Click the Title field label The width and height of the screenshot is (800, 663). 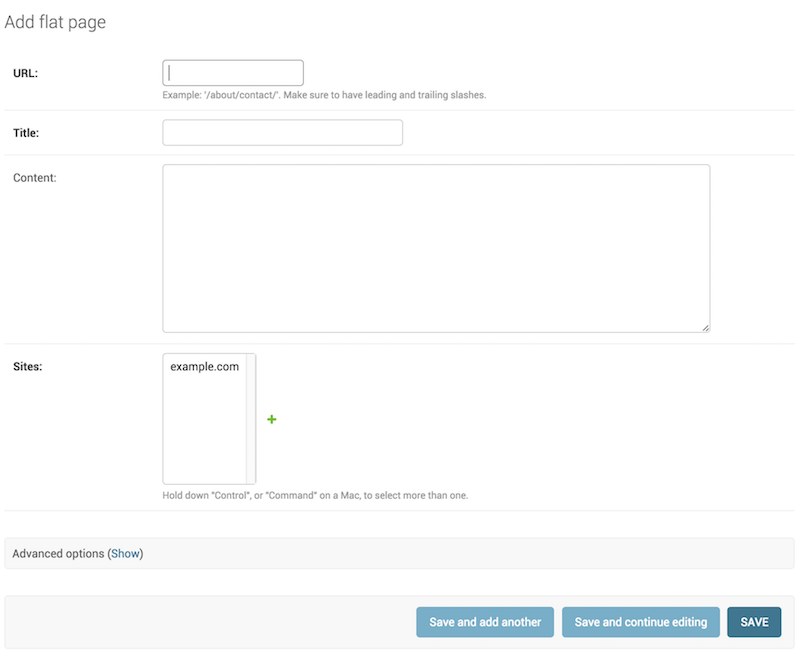26,132
